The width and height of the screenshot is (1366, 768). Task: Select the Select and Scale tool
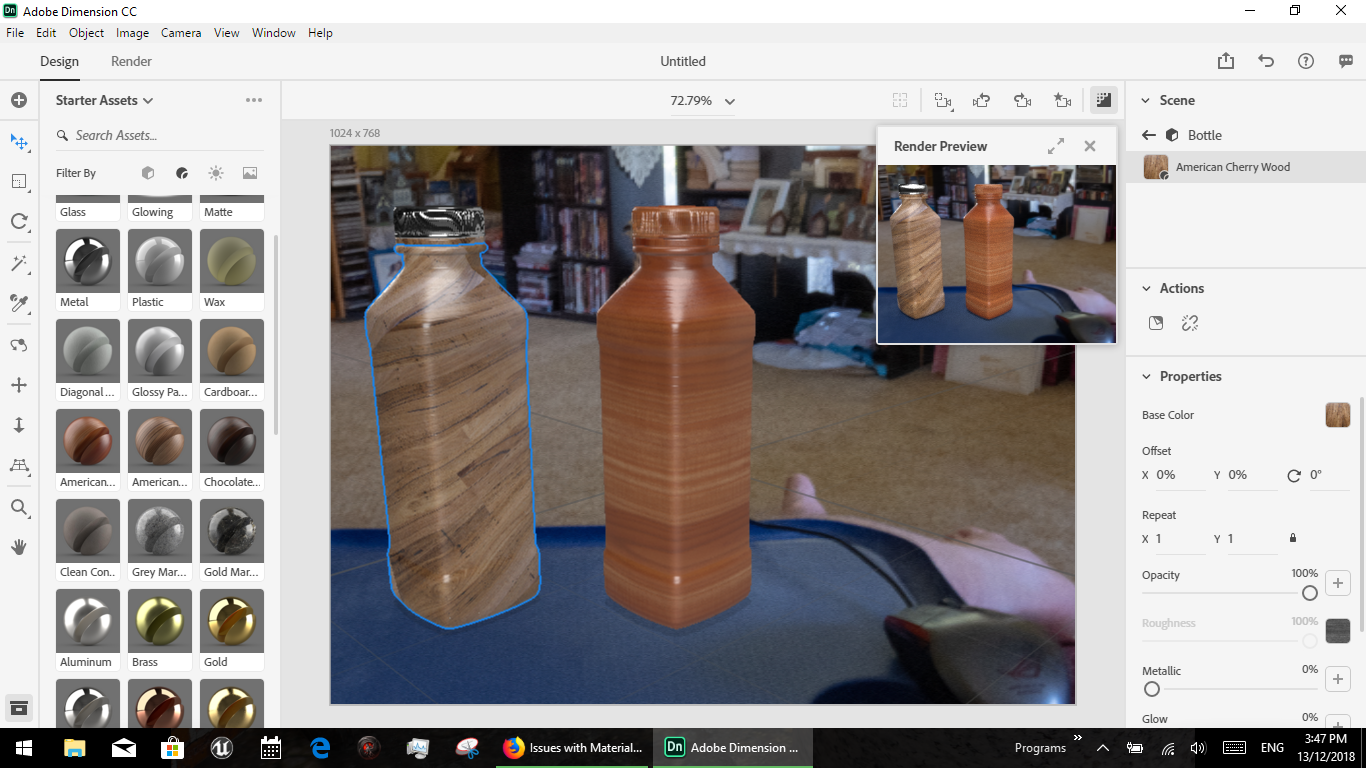[19, 181]
